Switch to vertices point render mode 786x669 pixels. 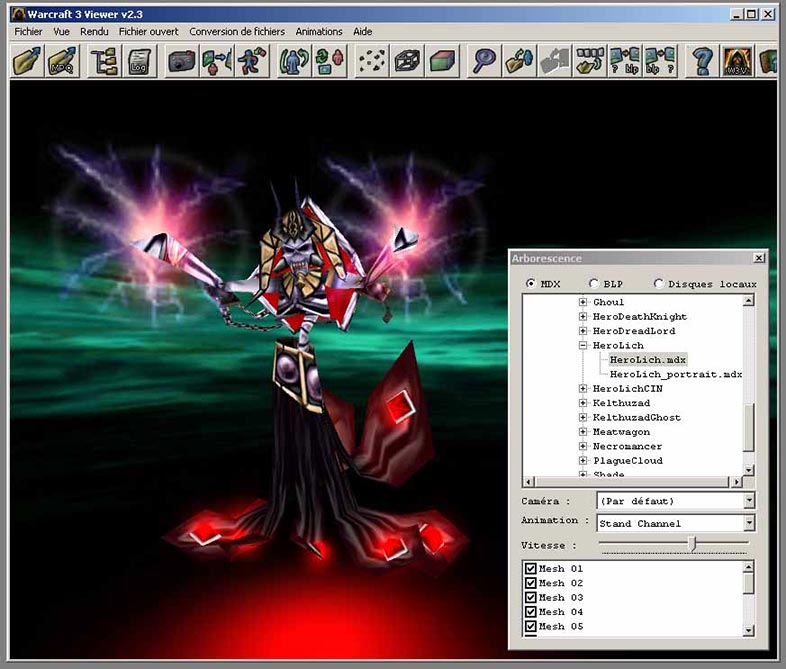point(372,61)
